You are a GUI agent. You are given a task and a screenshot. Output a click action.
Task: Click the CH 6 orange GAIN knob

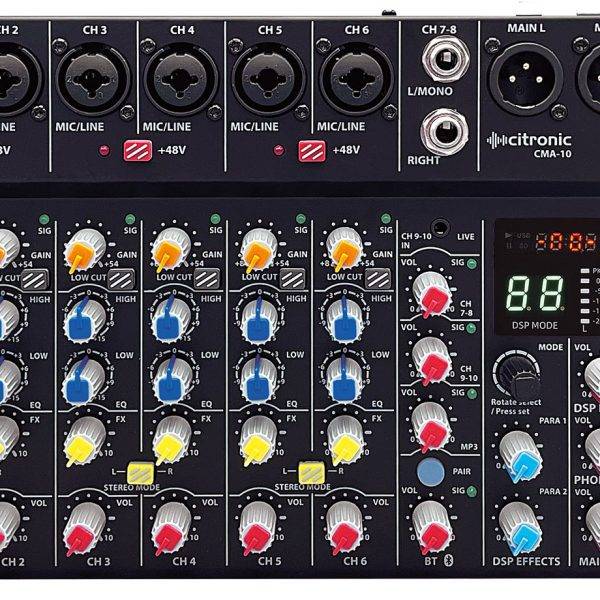click(x=344, y=249)
